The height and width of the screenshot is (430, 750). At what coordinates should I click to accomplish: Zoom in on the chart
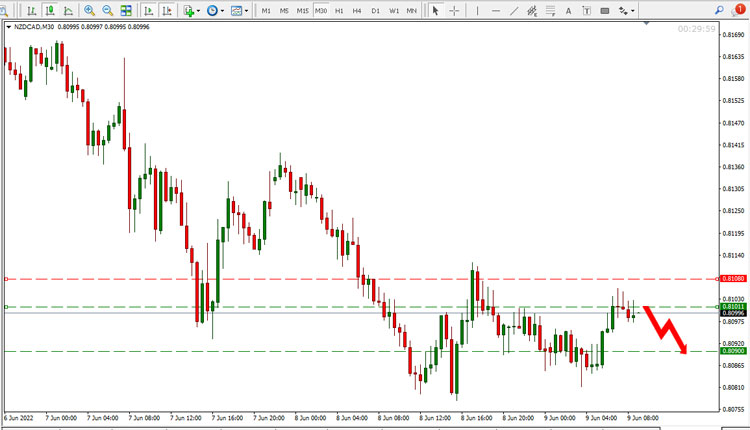(x=89, y=10)
